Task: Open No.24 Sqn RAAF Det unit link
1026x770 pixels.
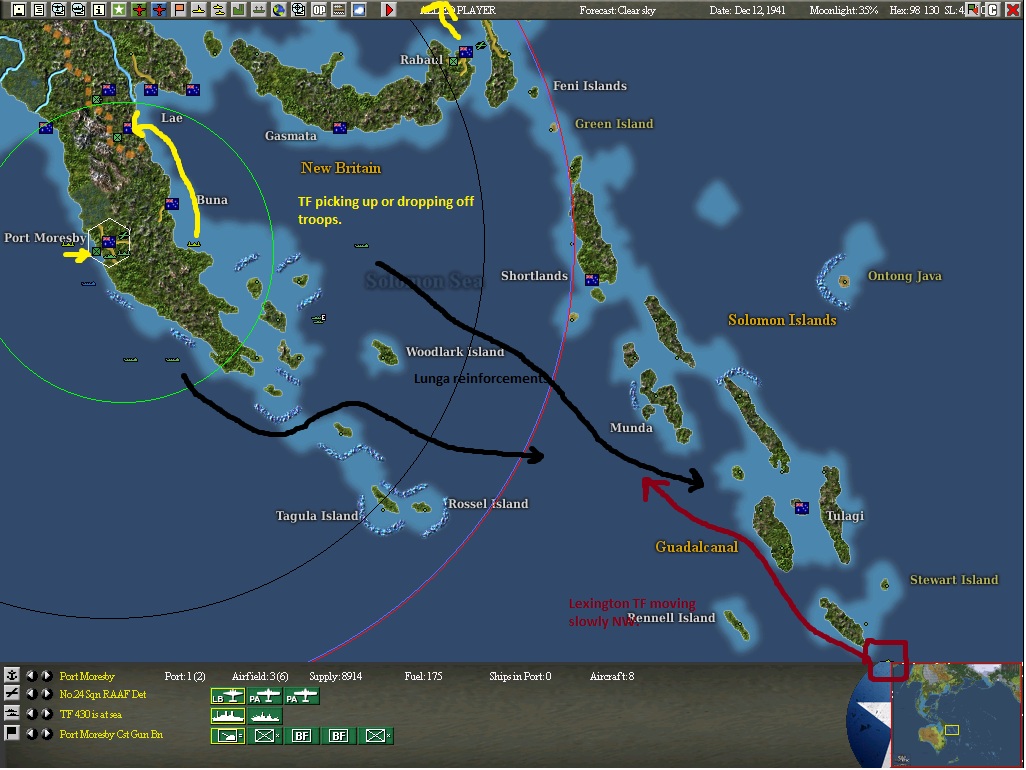Action: (103, 694)
